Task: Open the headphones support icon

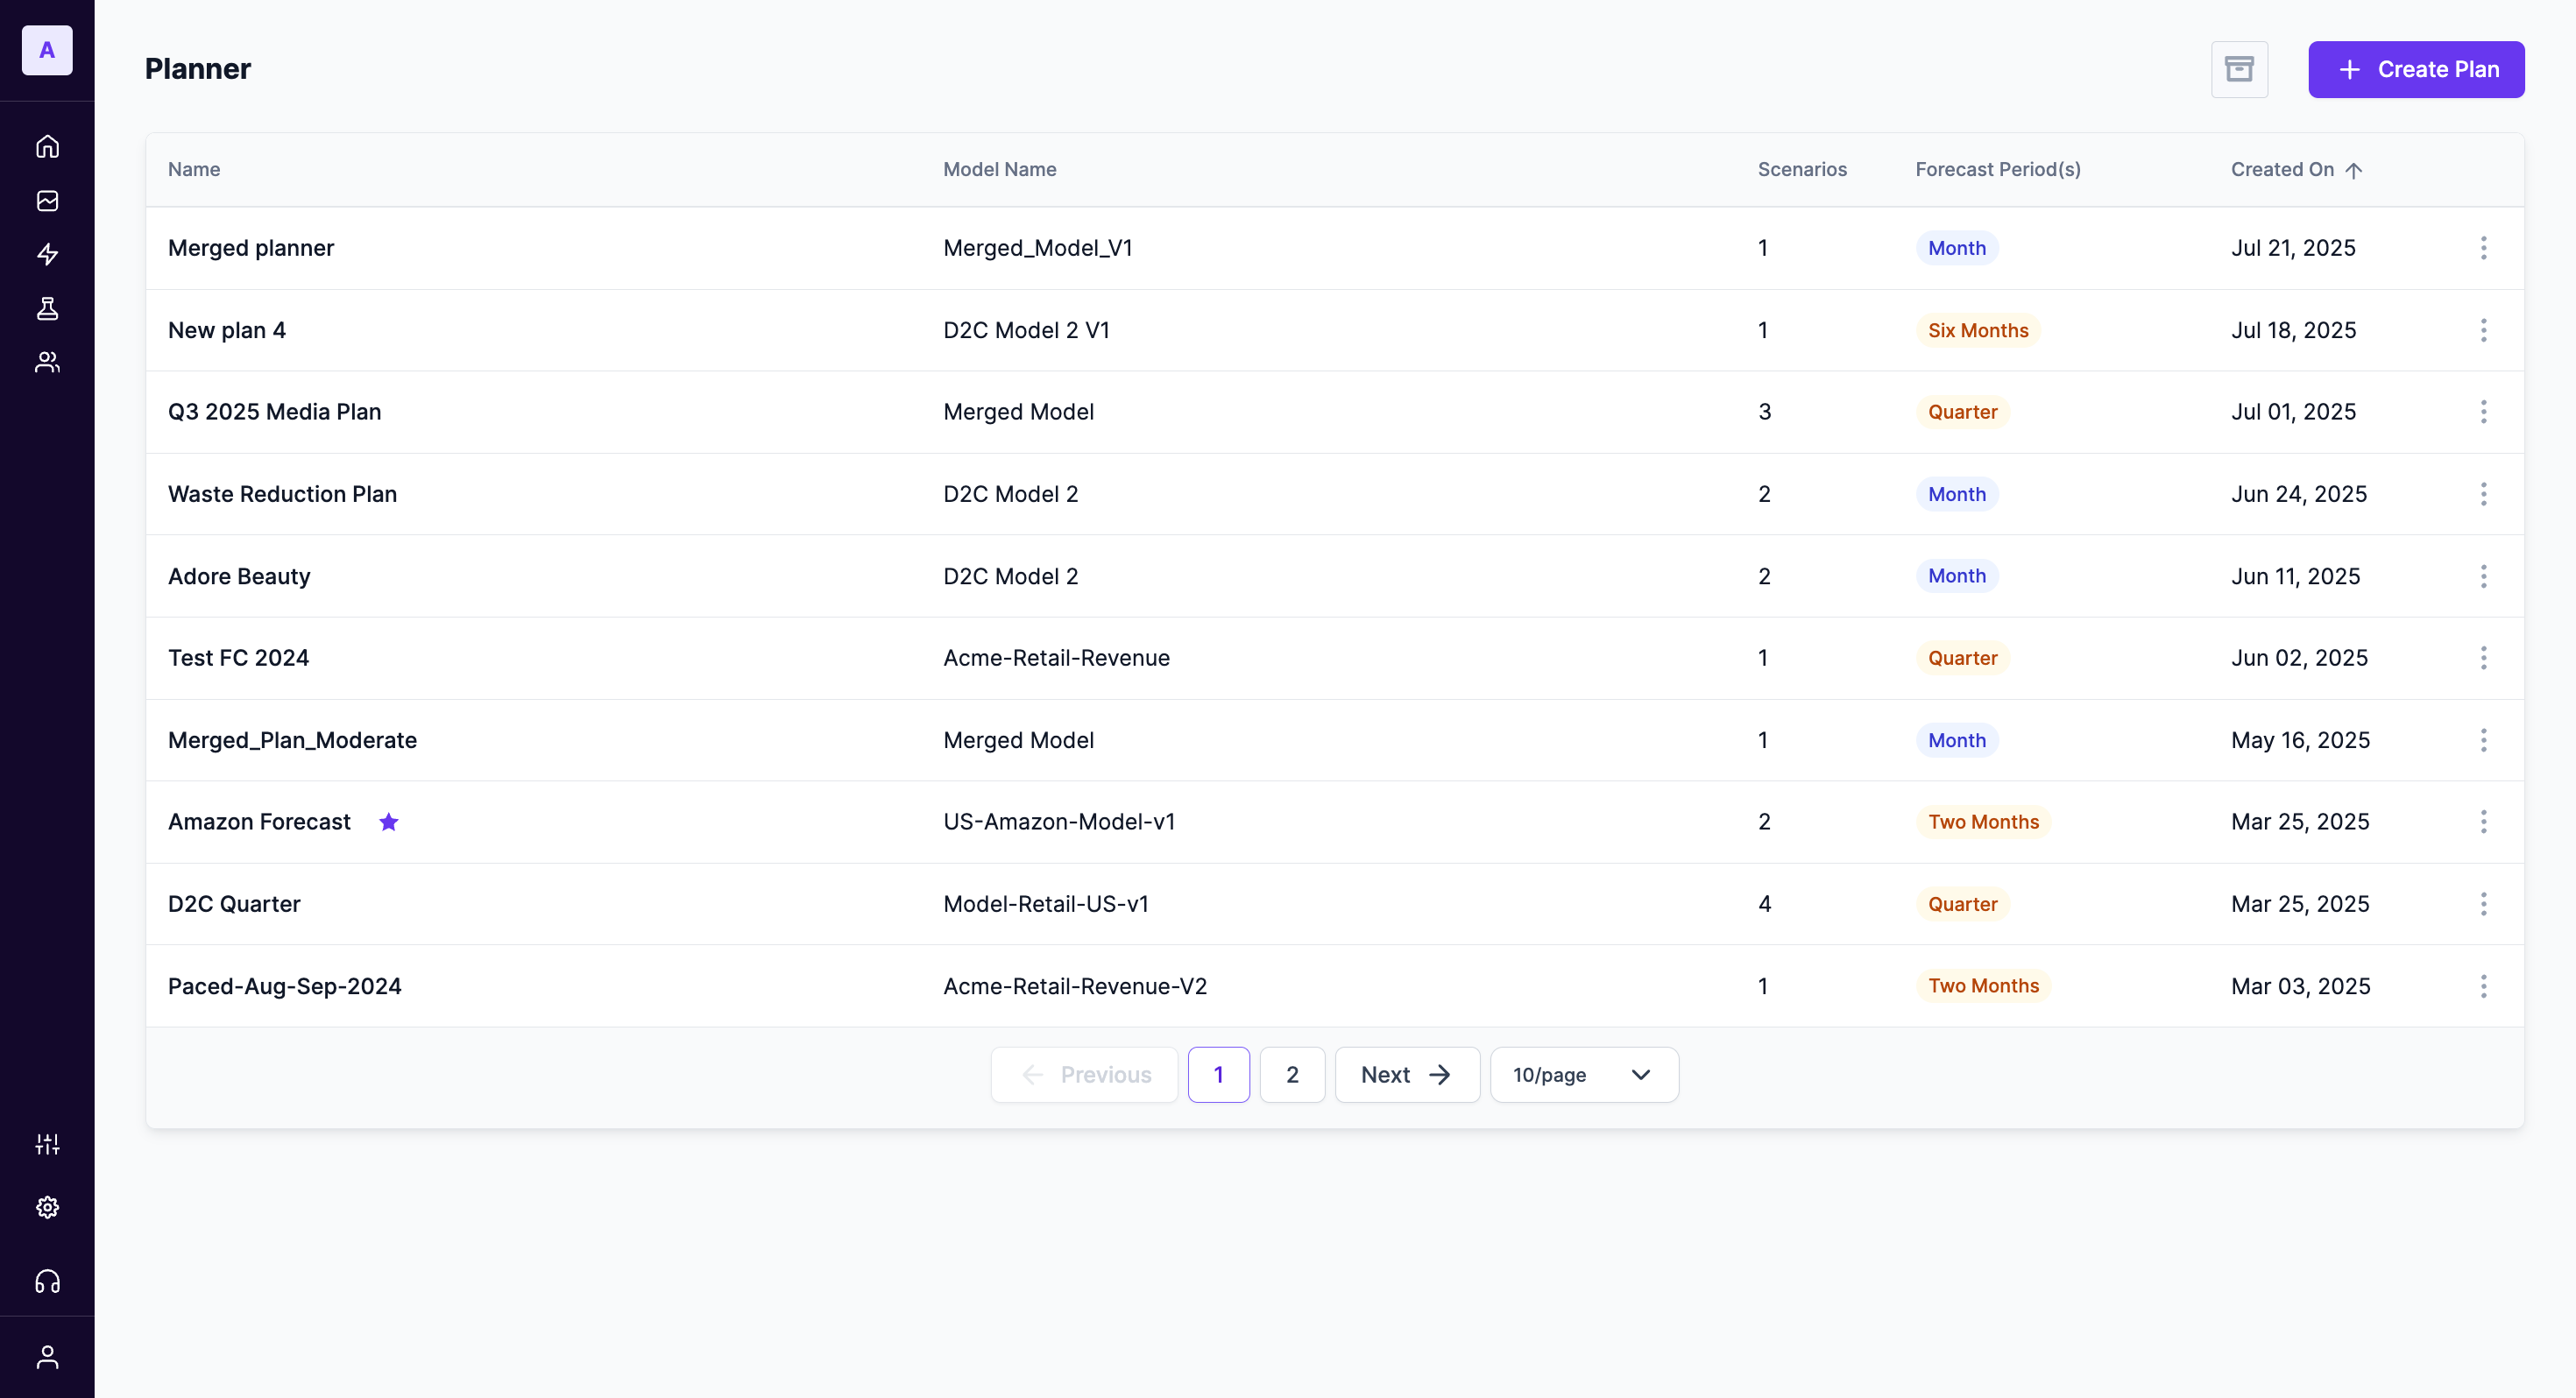Action: (47, 1281)
